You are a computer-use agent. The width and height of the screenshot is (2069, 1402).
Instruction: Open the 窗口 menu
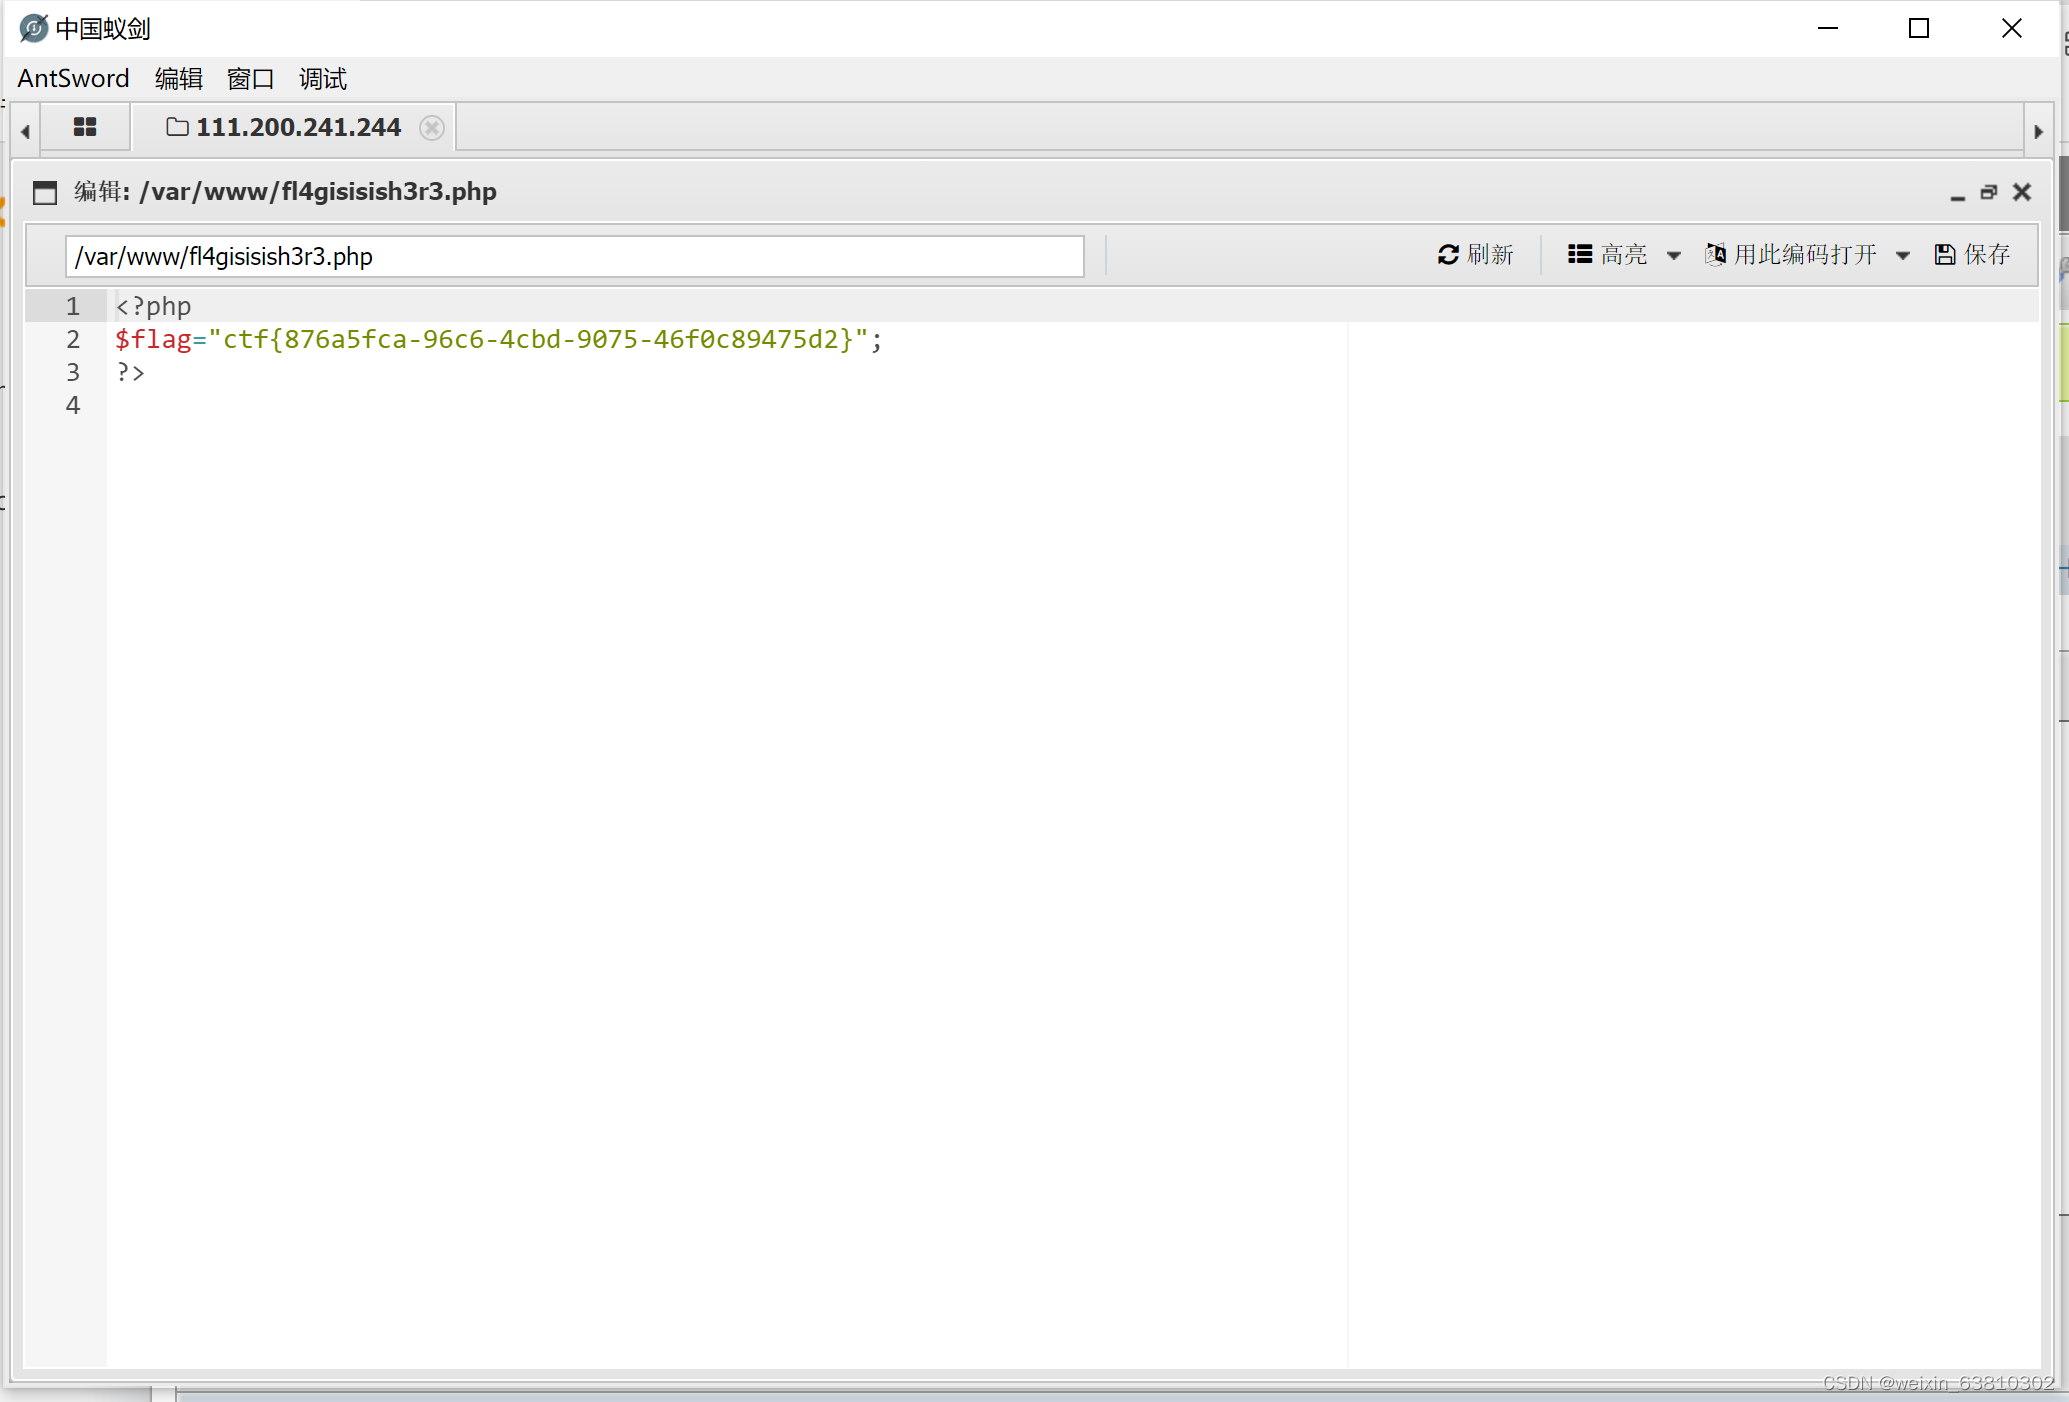[x=250, y=79]
